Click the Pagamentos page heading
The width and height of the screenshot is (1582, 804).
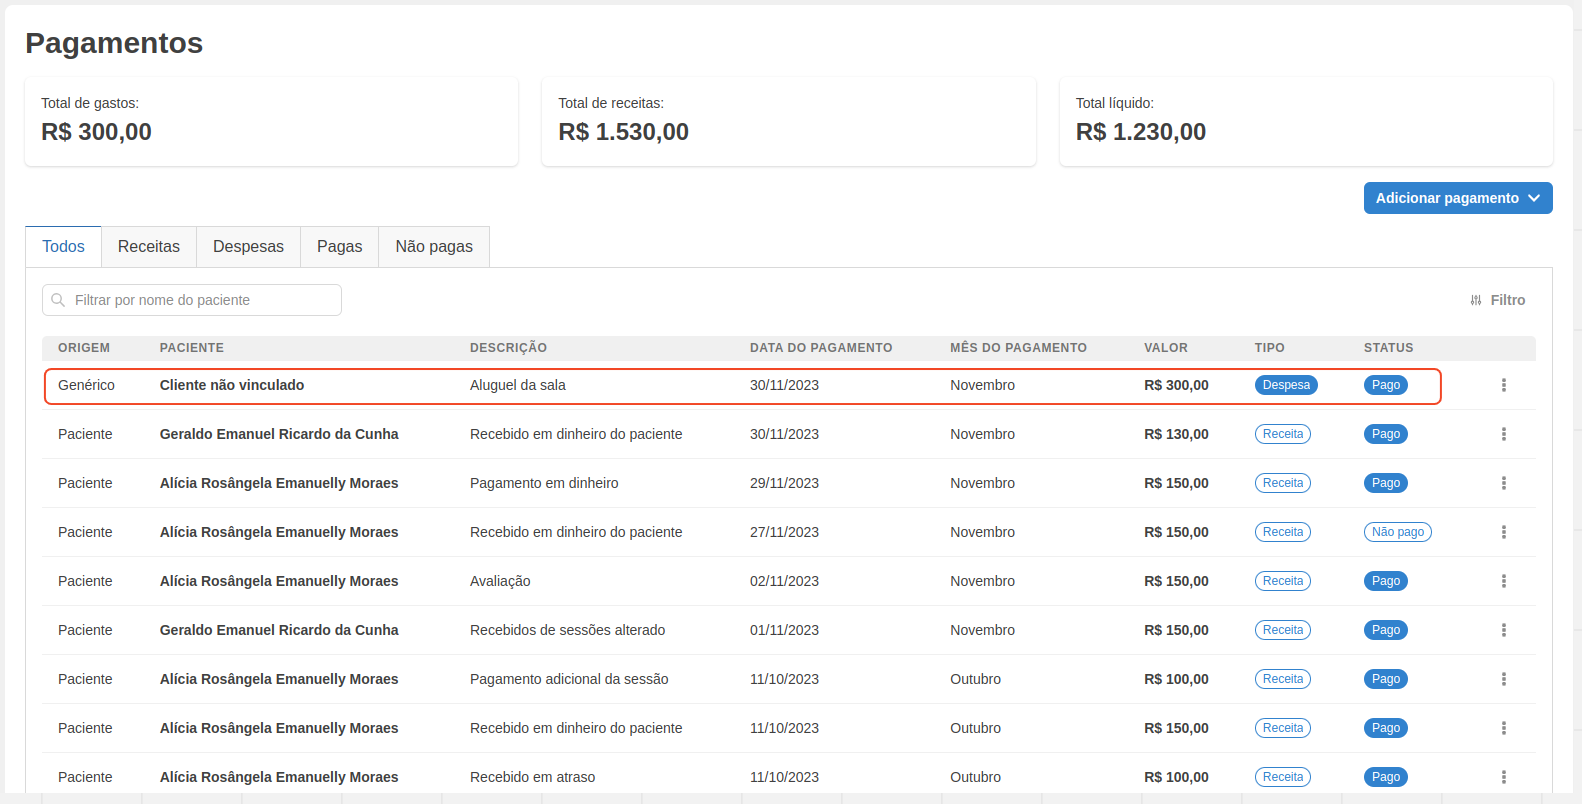(114, 43)
